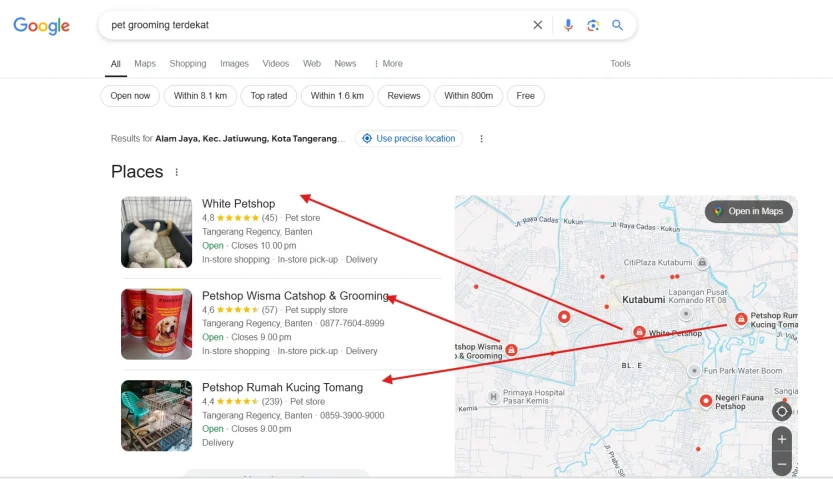Viewport: 833px width, 479px height.
Task: Open Petshop Wisma Catshop & Grooming listing
Action: click(x=295, y=296)
